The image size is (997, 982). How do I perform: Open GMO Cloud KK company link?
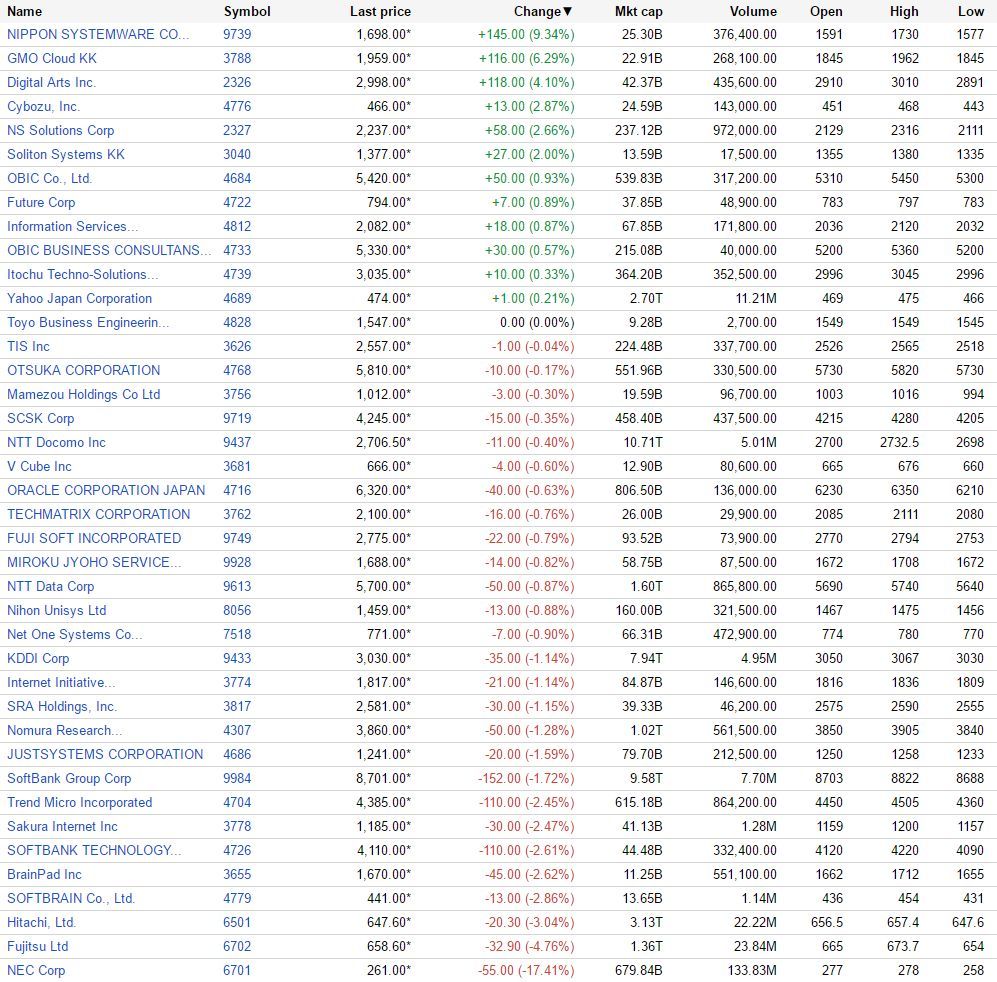tap(52, 59)
